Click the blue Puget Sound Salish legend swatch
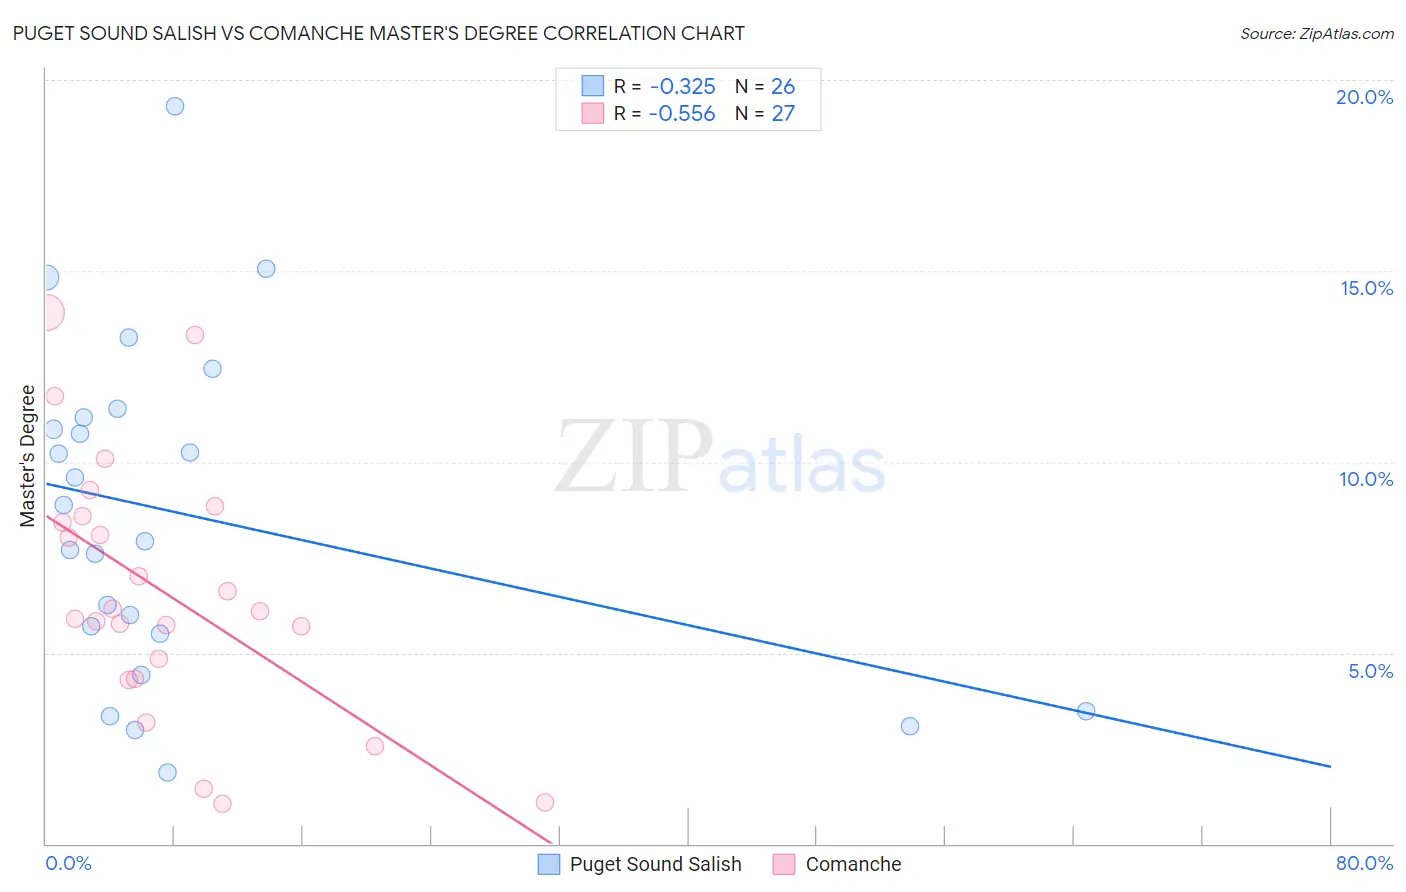The image size is (1406, 892). pos(549,864)
